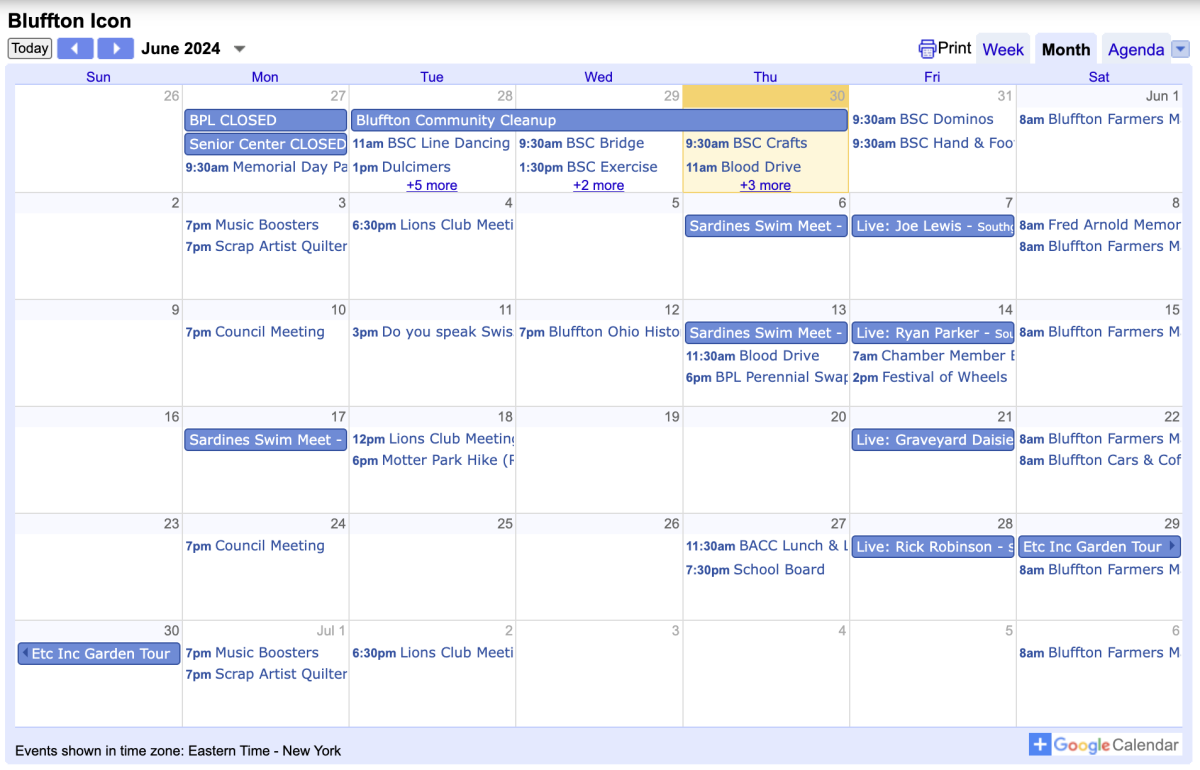This screenshot has height=770, width=1200.
Task: Open 7pm Music Boosters on June 3
Action: click(x=252, y=225)
